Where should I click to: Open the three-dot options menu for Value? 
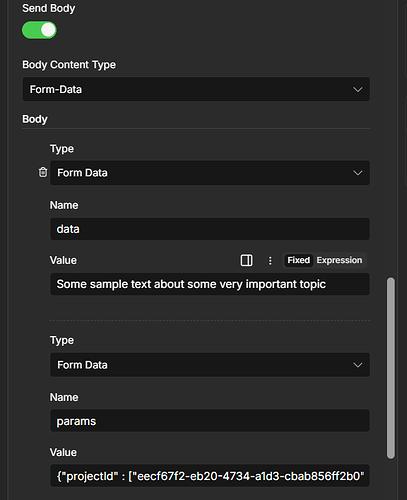click(x=270, y=261)
